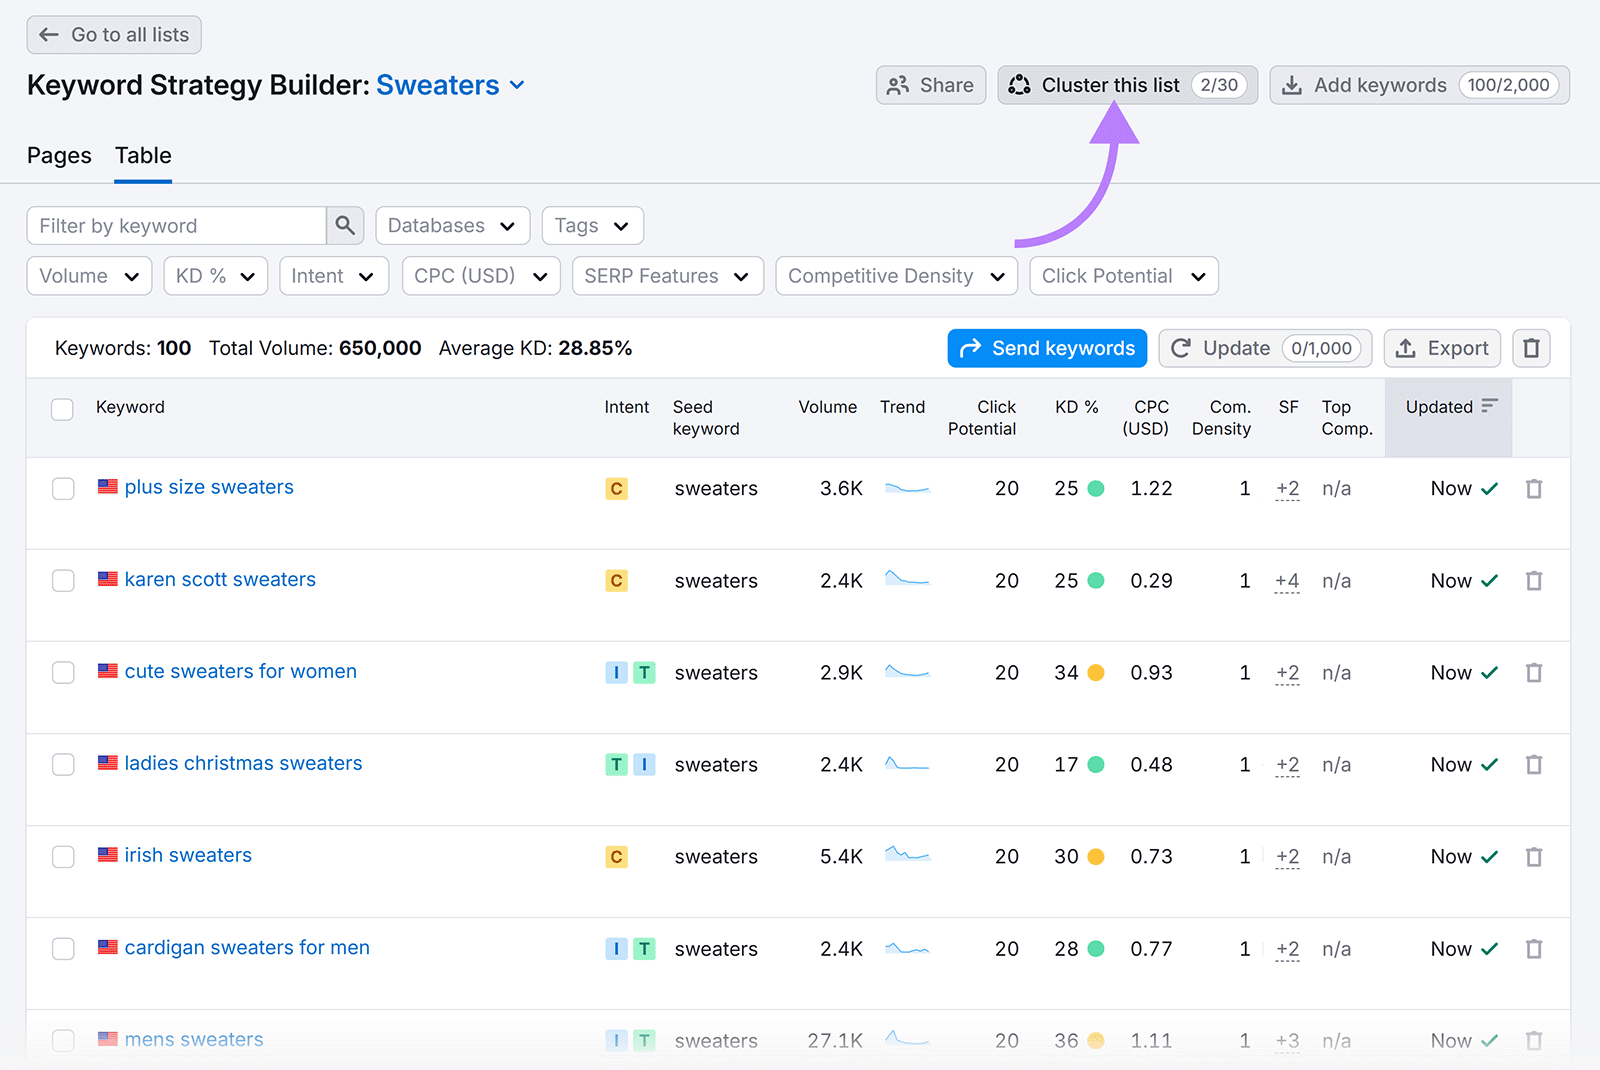Switch to the Pages tab
1600x1070 pixels.
pos(59,155)
